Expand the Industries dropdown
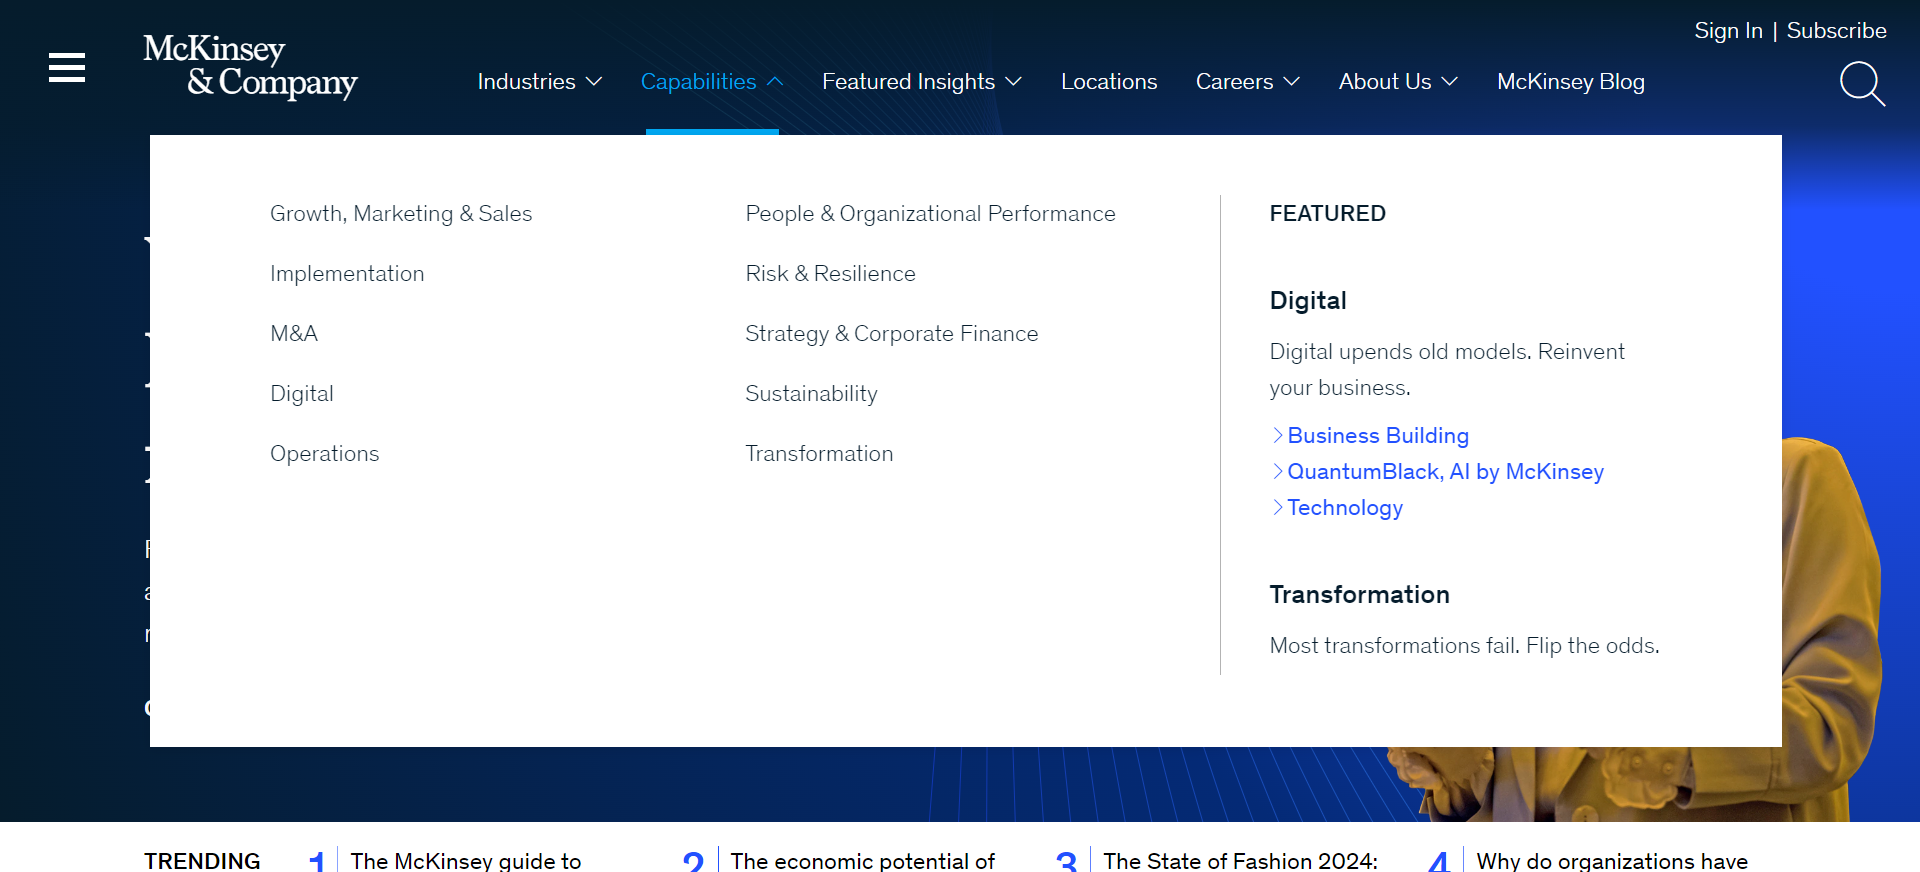 pyautogui.click(x=540, y=82)
